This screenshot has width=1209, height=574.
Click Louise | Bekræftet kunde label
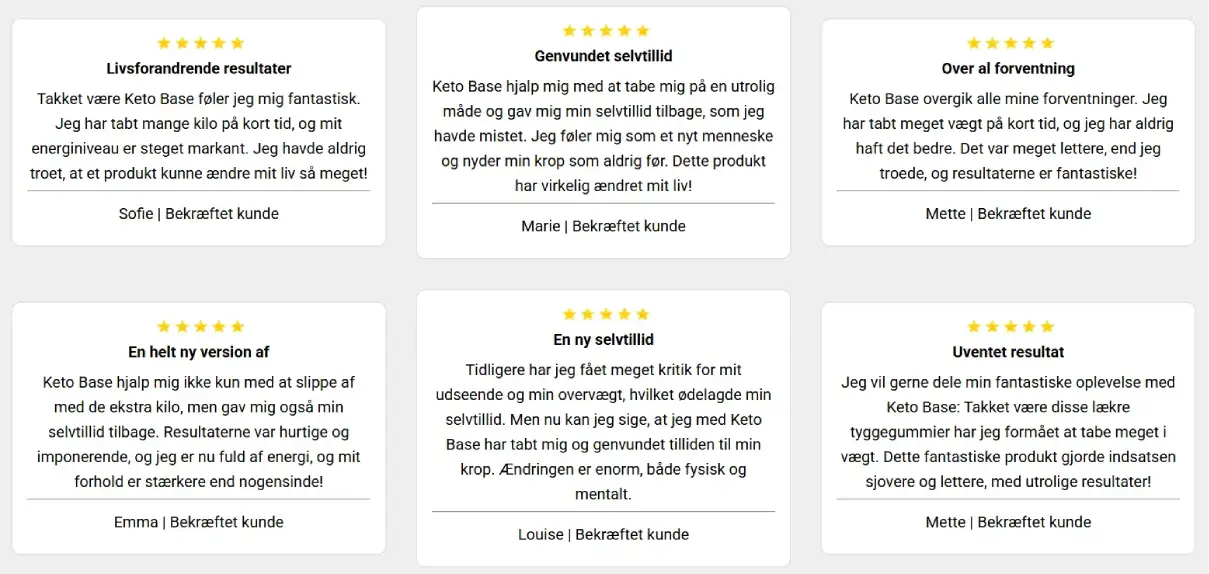(604, 534)
